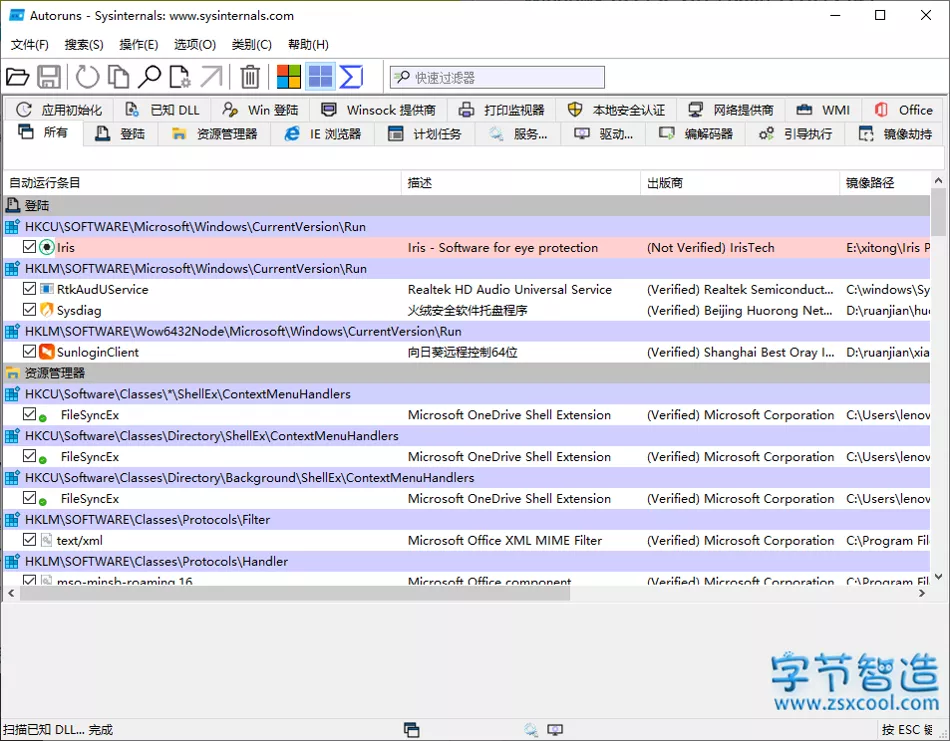Open the 文件(F) menu
This screenshot has height=741, width=950.
pos(30,44)
